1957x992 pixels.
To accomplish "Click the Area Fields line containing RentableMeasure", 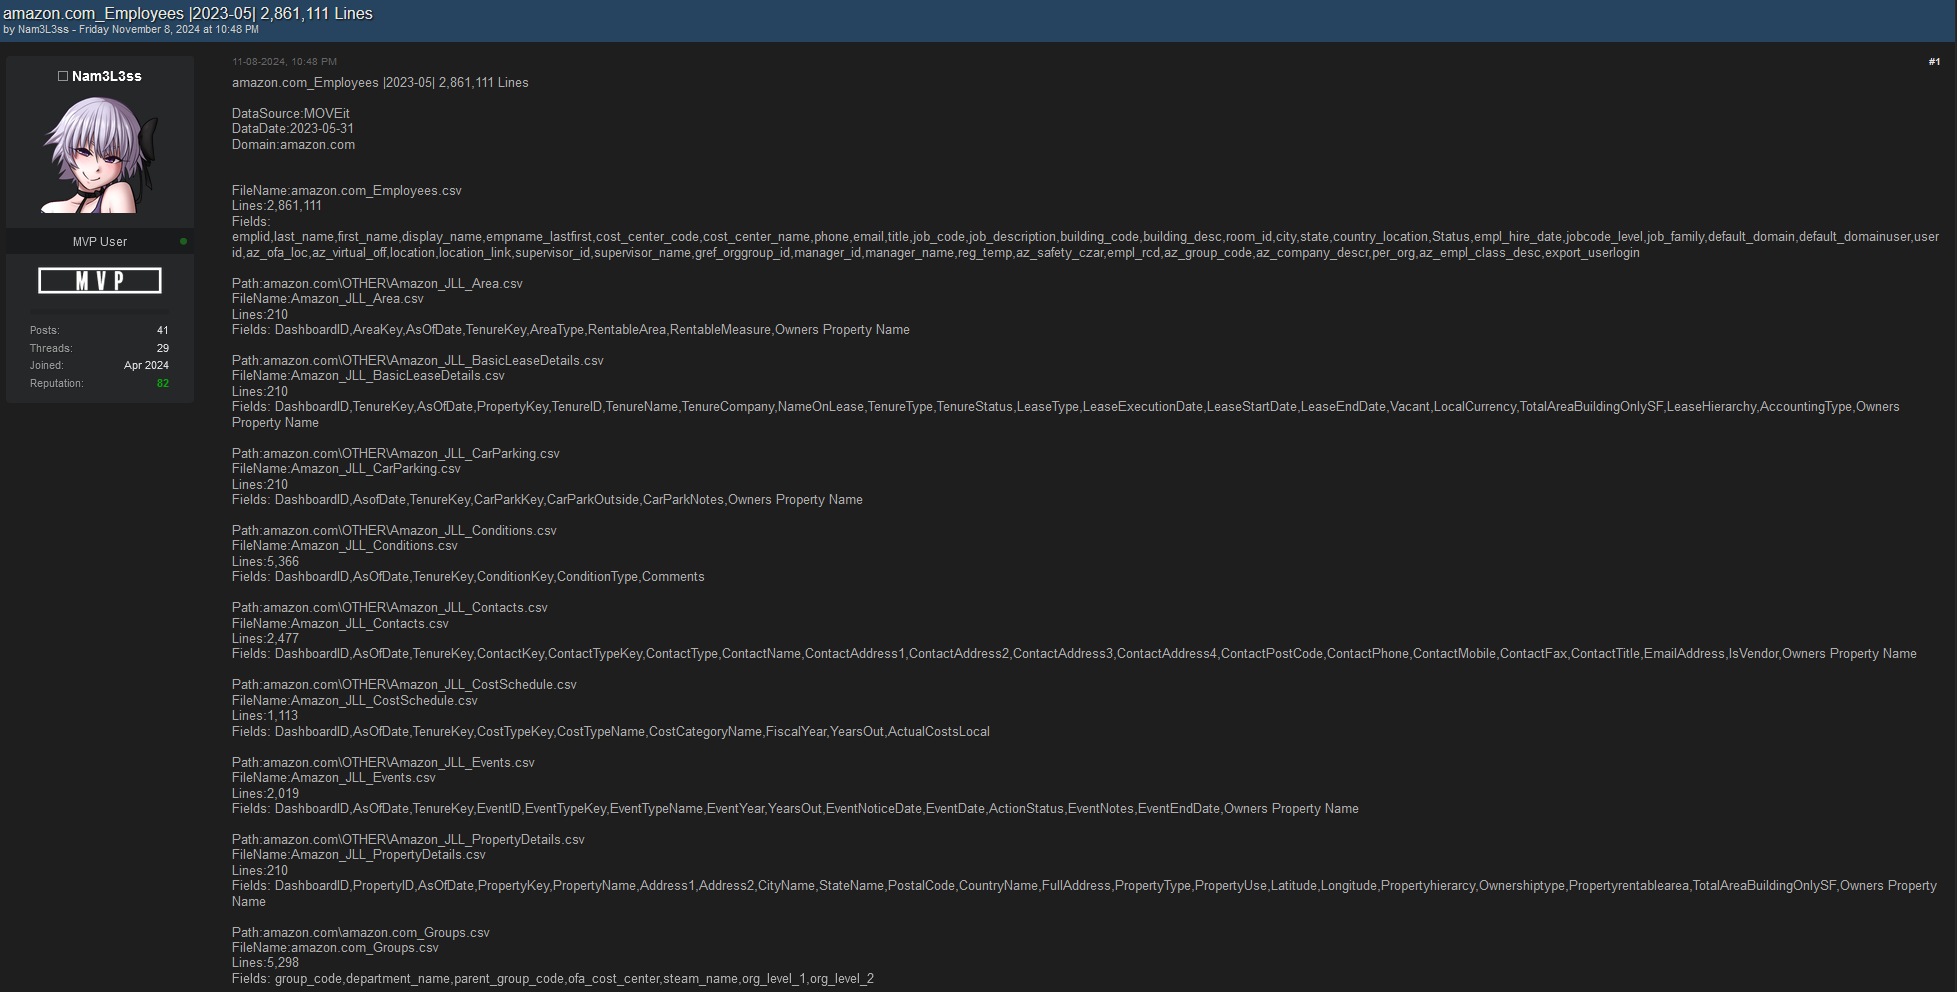I will coord(571,330).
